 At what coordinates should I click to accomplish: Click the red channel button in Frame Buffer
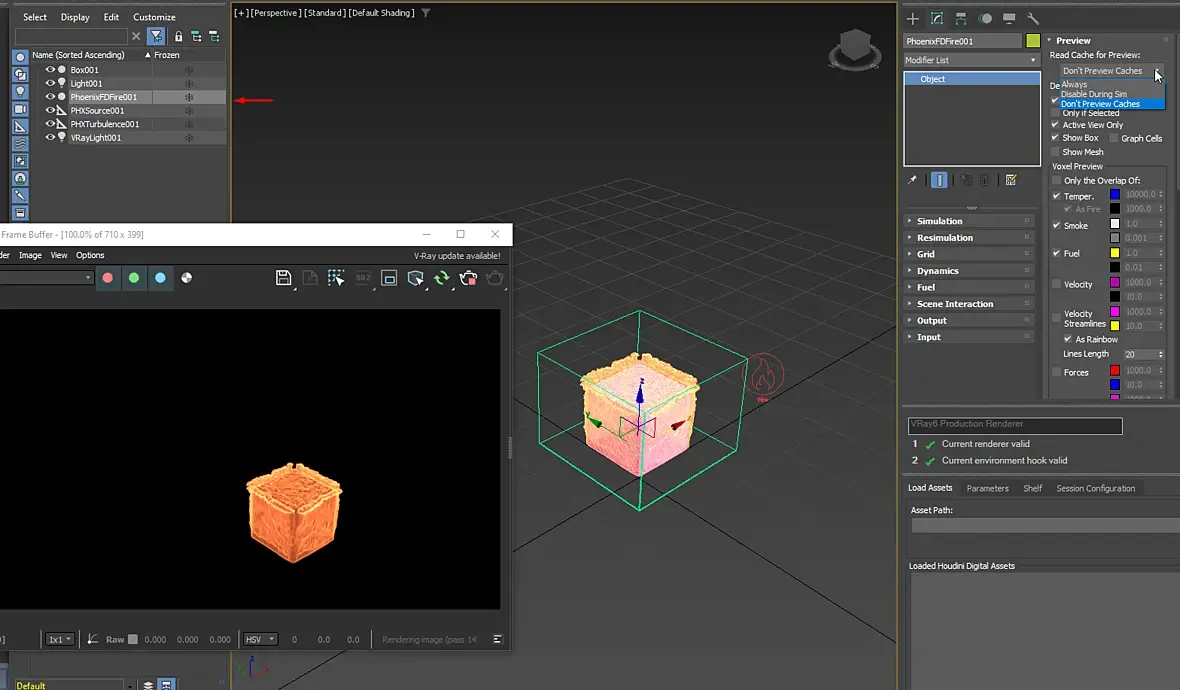pyautogui.click(x=108, y=278)
